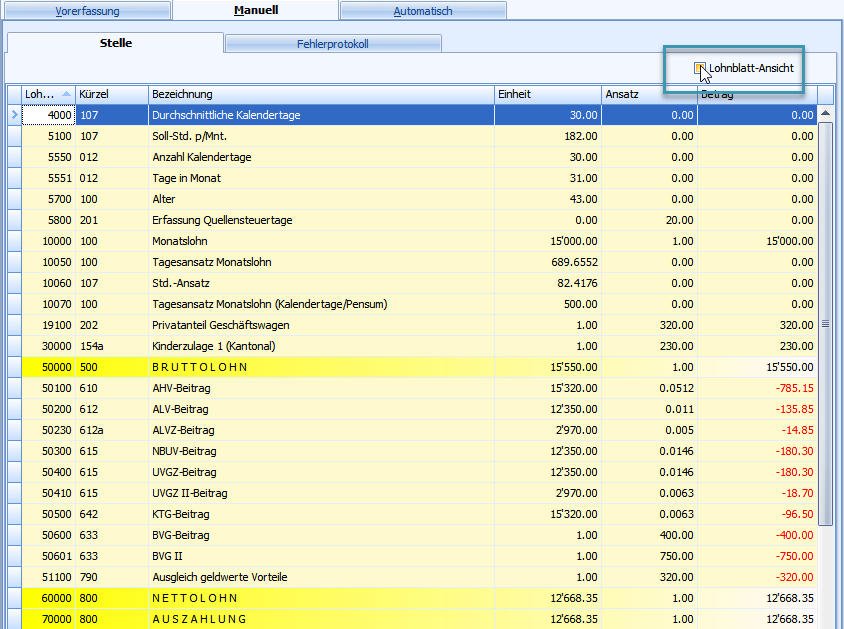This screenshot has height=629, width=844.
Task: Click the row selector beside Kinderzulage 1
Action: pyautogui.click(x=13, y=346)
